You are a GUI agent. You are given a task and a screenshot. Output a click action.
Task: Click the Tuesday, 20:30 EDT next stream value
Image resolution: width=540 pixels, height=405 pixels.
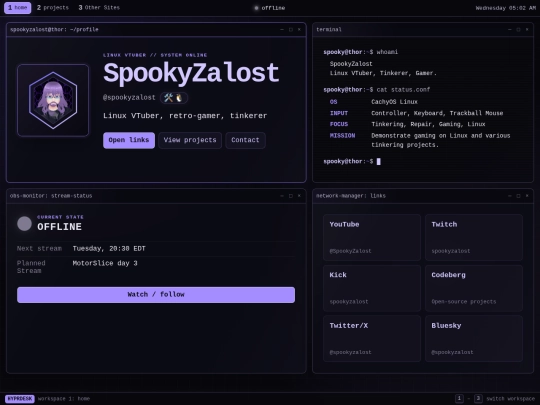109,249
